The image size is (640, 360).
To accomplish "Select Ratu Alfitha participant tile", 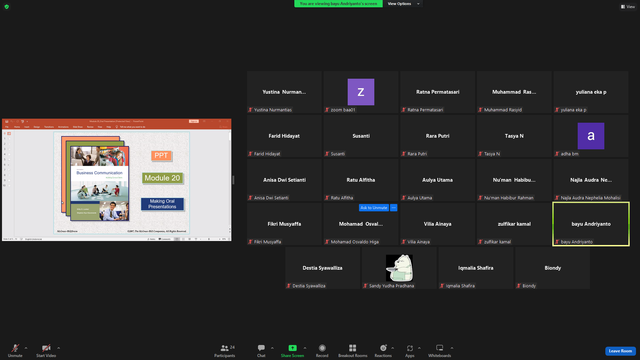I will [361, 180].
